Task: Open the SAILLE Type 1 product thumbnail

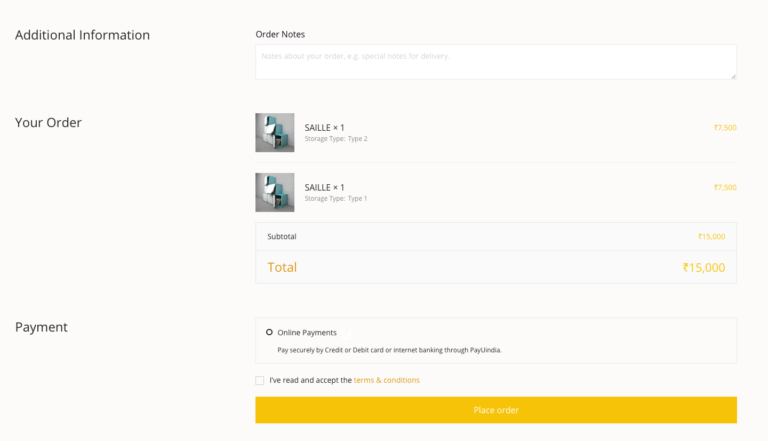Action: [275, 192]
